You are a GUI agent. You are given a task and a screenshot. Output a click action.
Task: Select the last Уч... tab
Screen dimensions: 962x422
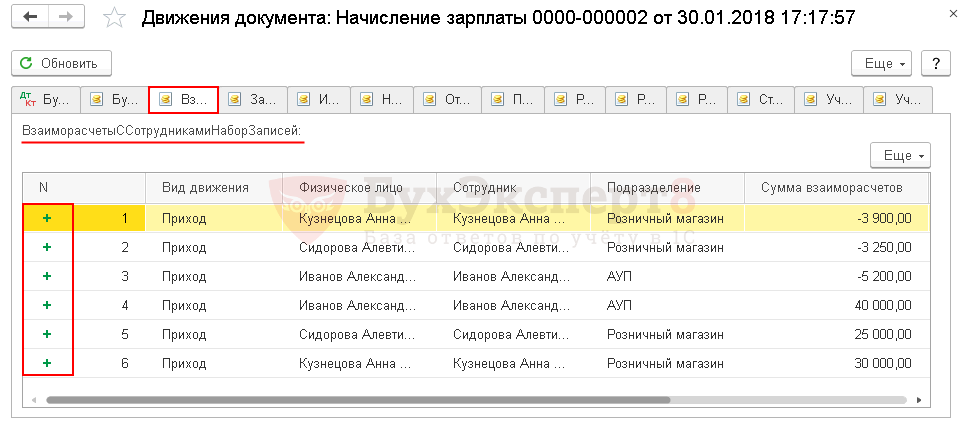pos(898,99)
